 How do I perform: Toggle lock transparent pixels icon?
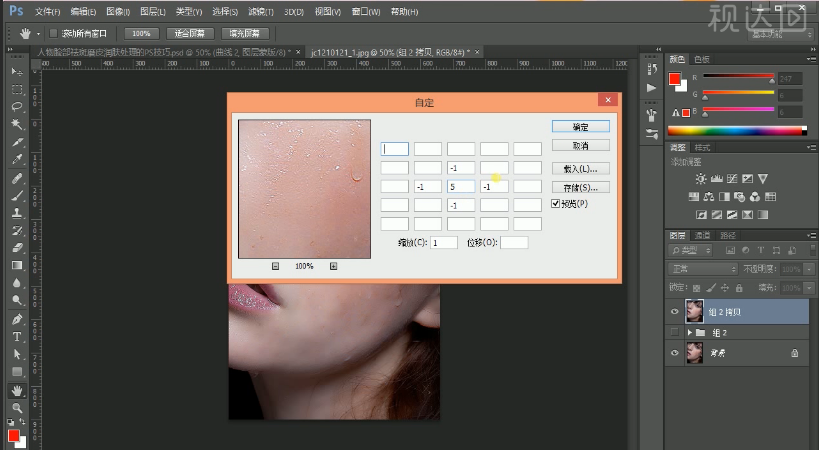[x=696, y=288]
